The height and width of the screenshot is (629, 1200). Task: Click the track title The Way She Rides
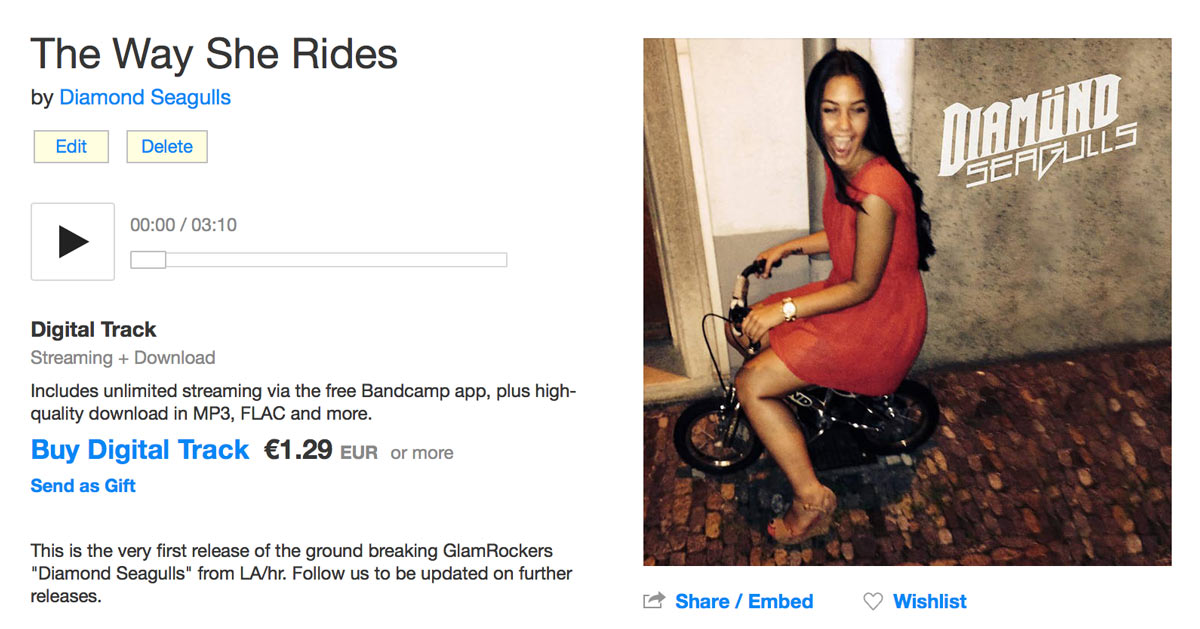point(214,54)
